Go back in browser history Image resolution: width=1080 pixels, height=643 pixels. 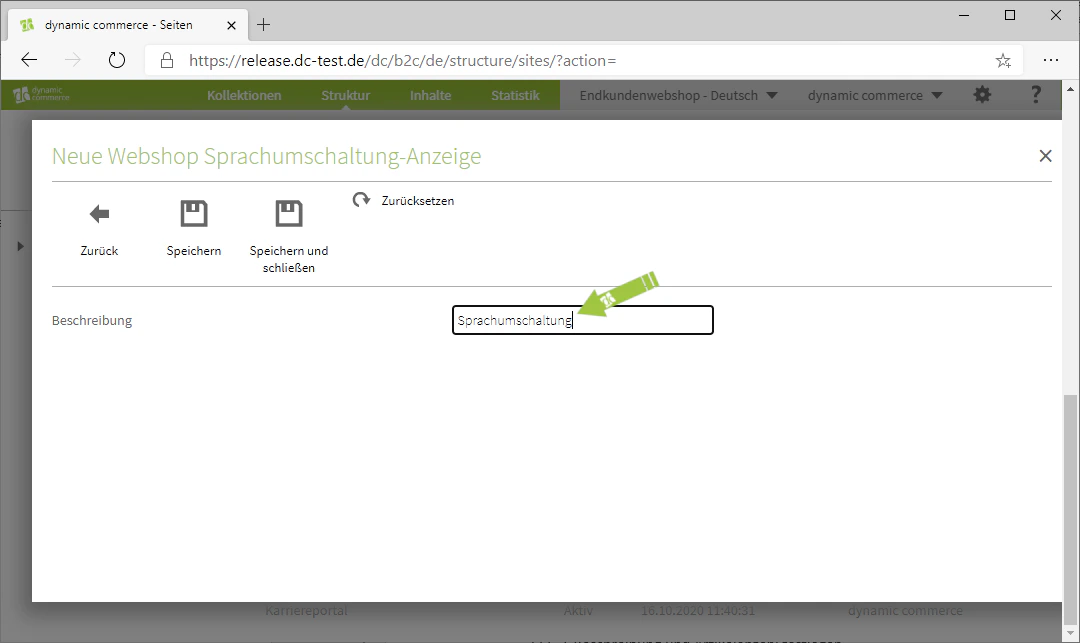click(29, 61)
